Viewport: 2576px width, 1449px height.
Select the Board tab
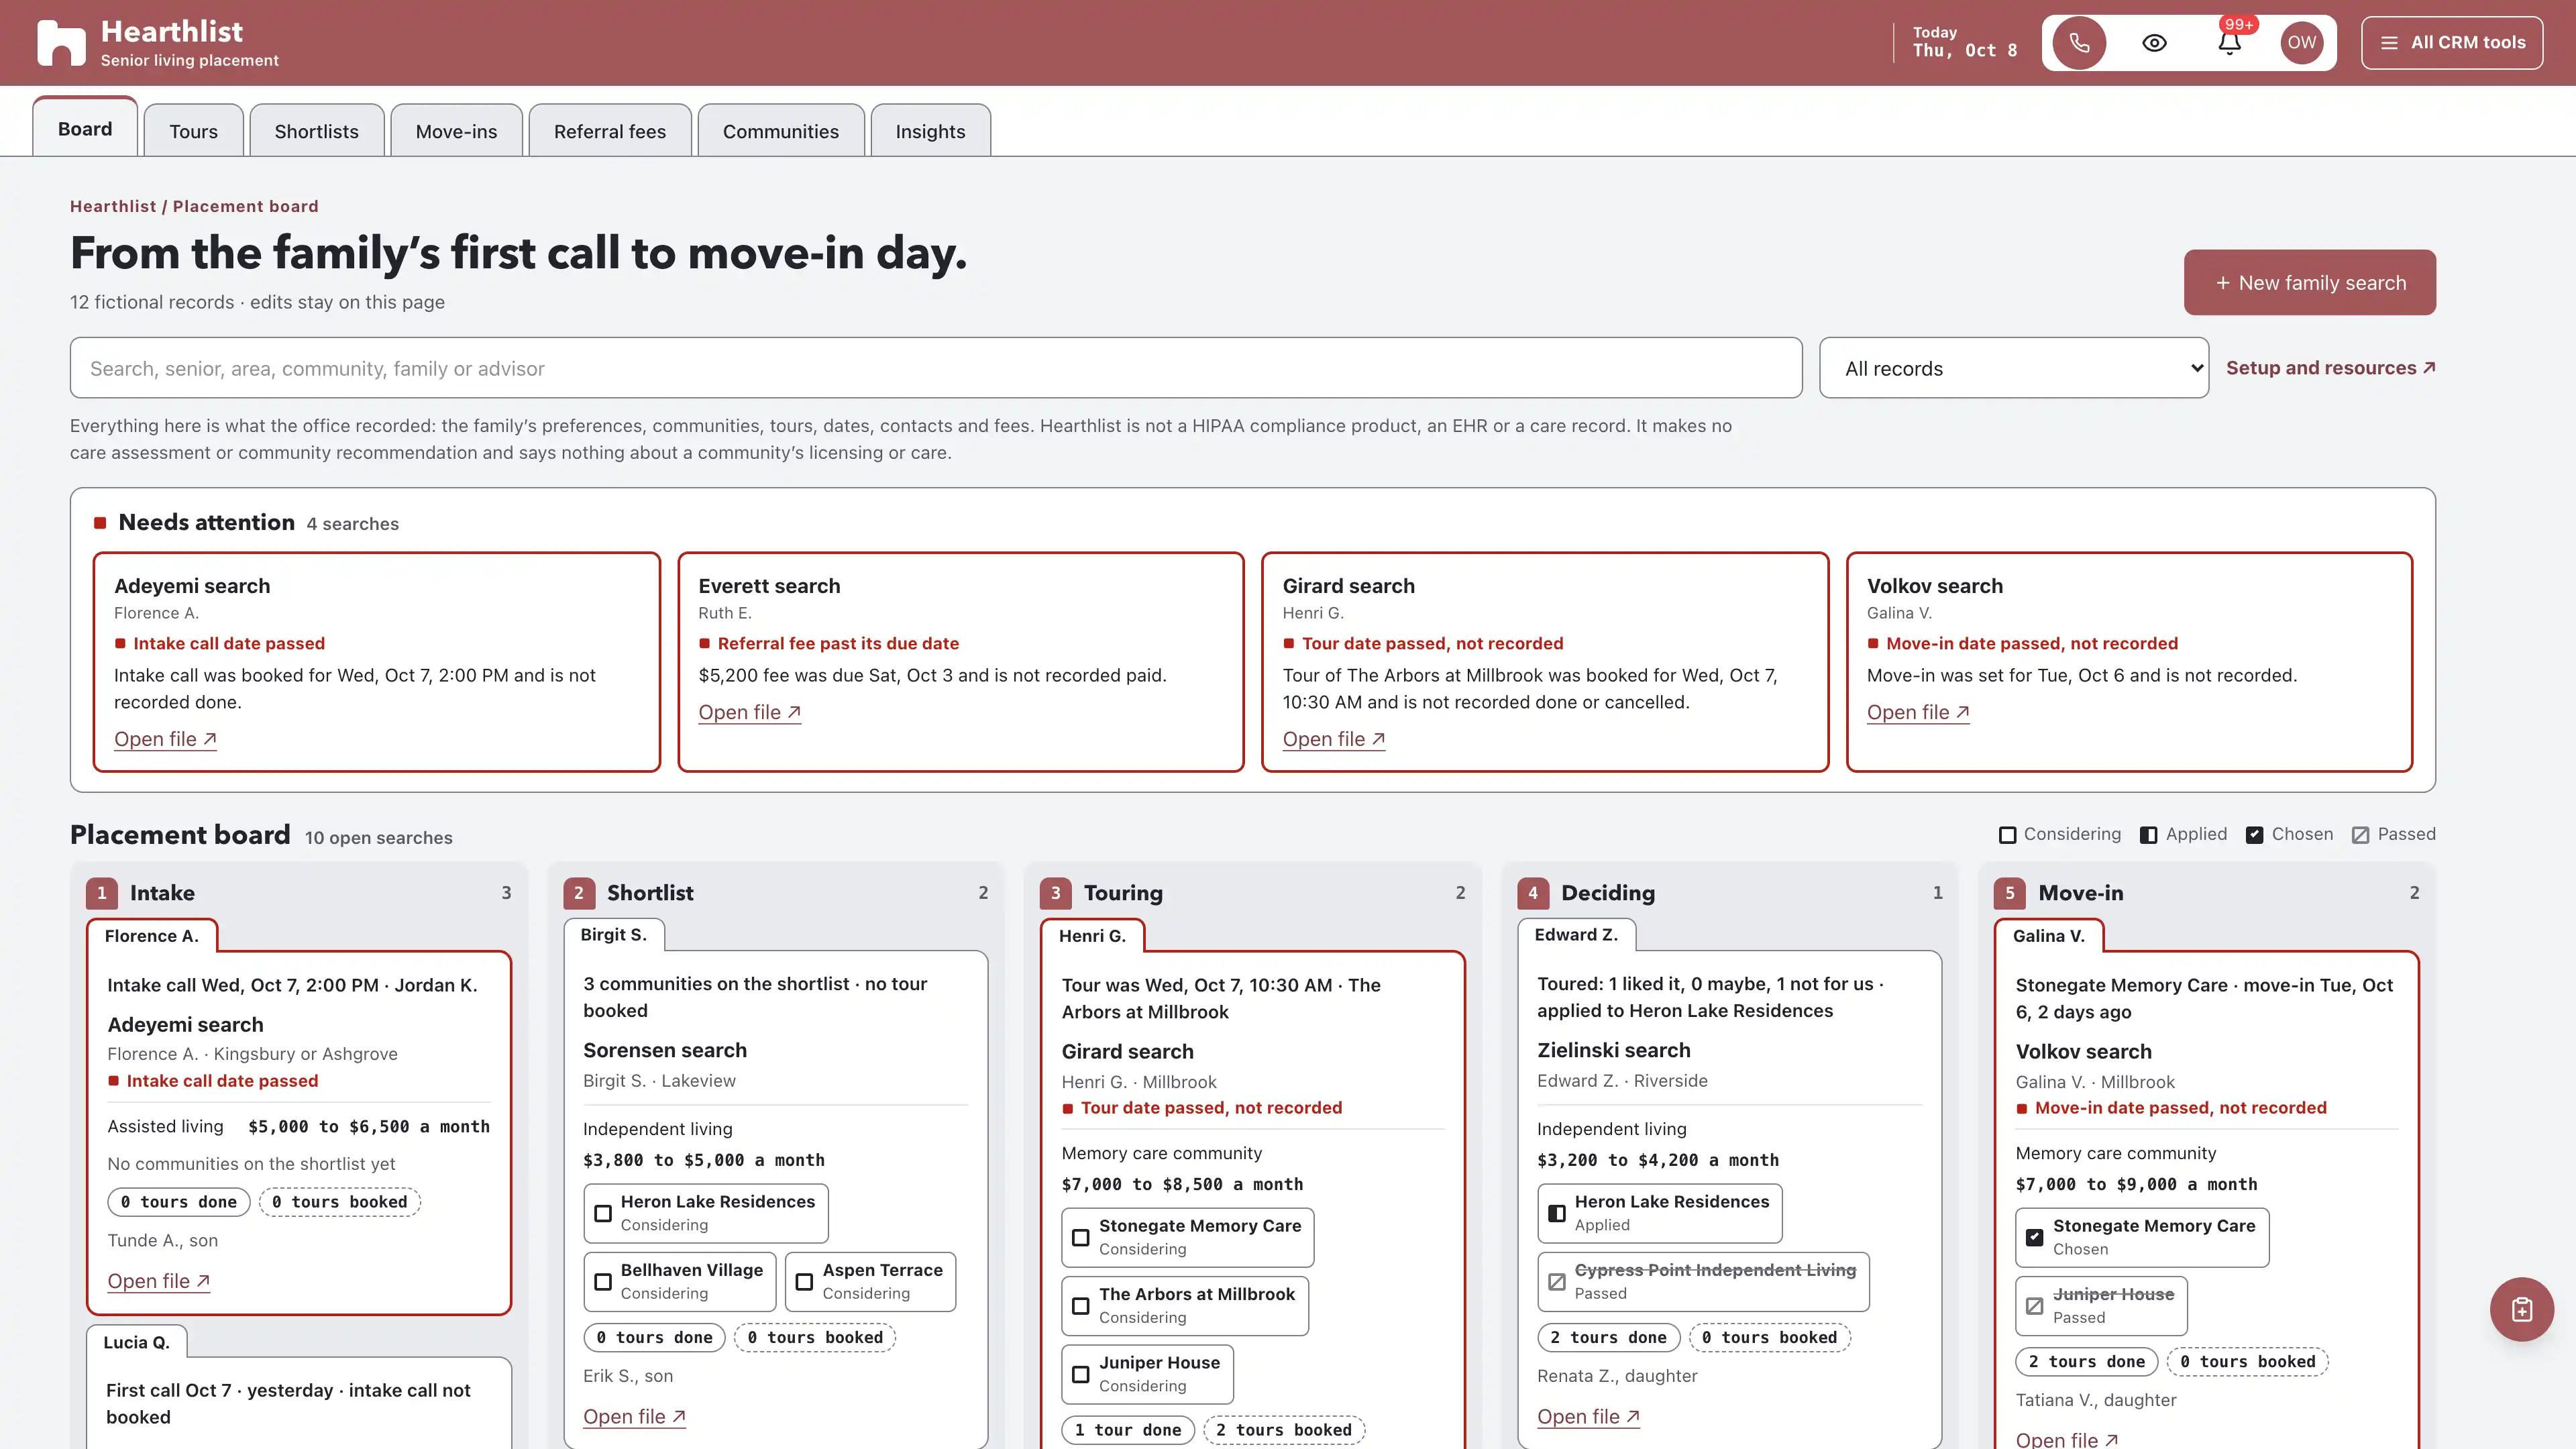pos(85,128)
